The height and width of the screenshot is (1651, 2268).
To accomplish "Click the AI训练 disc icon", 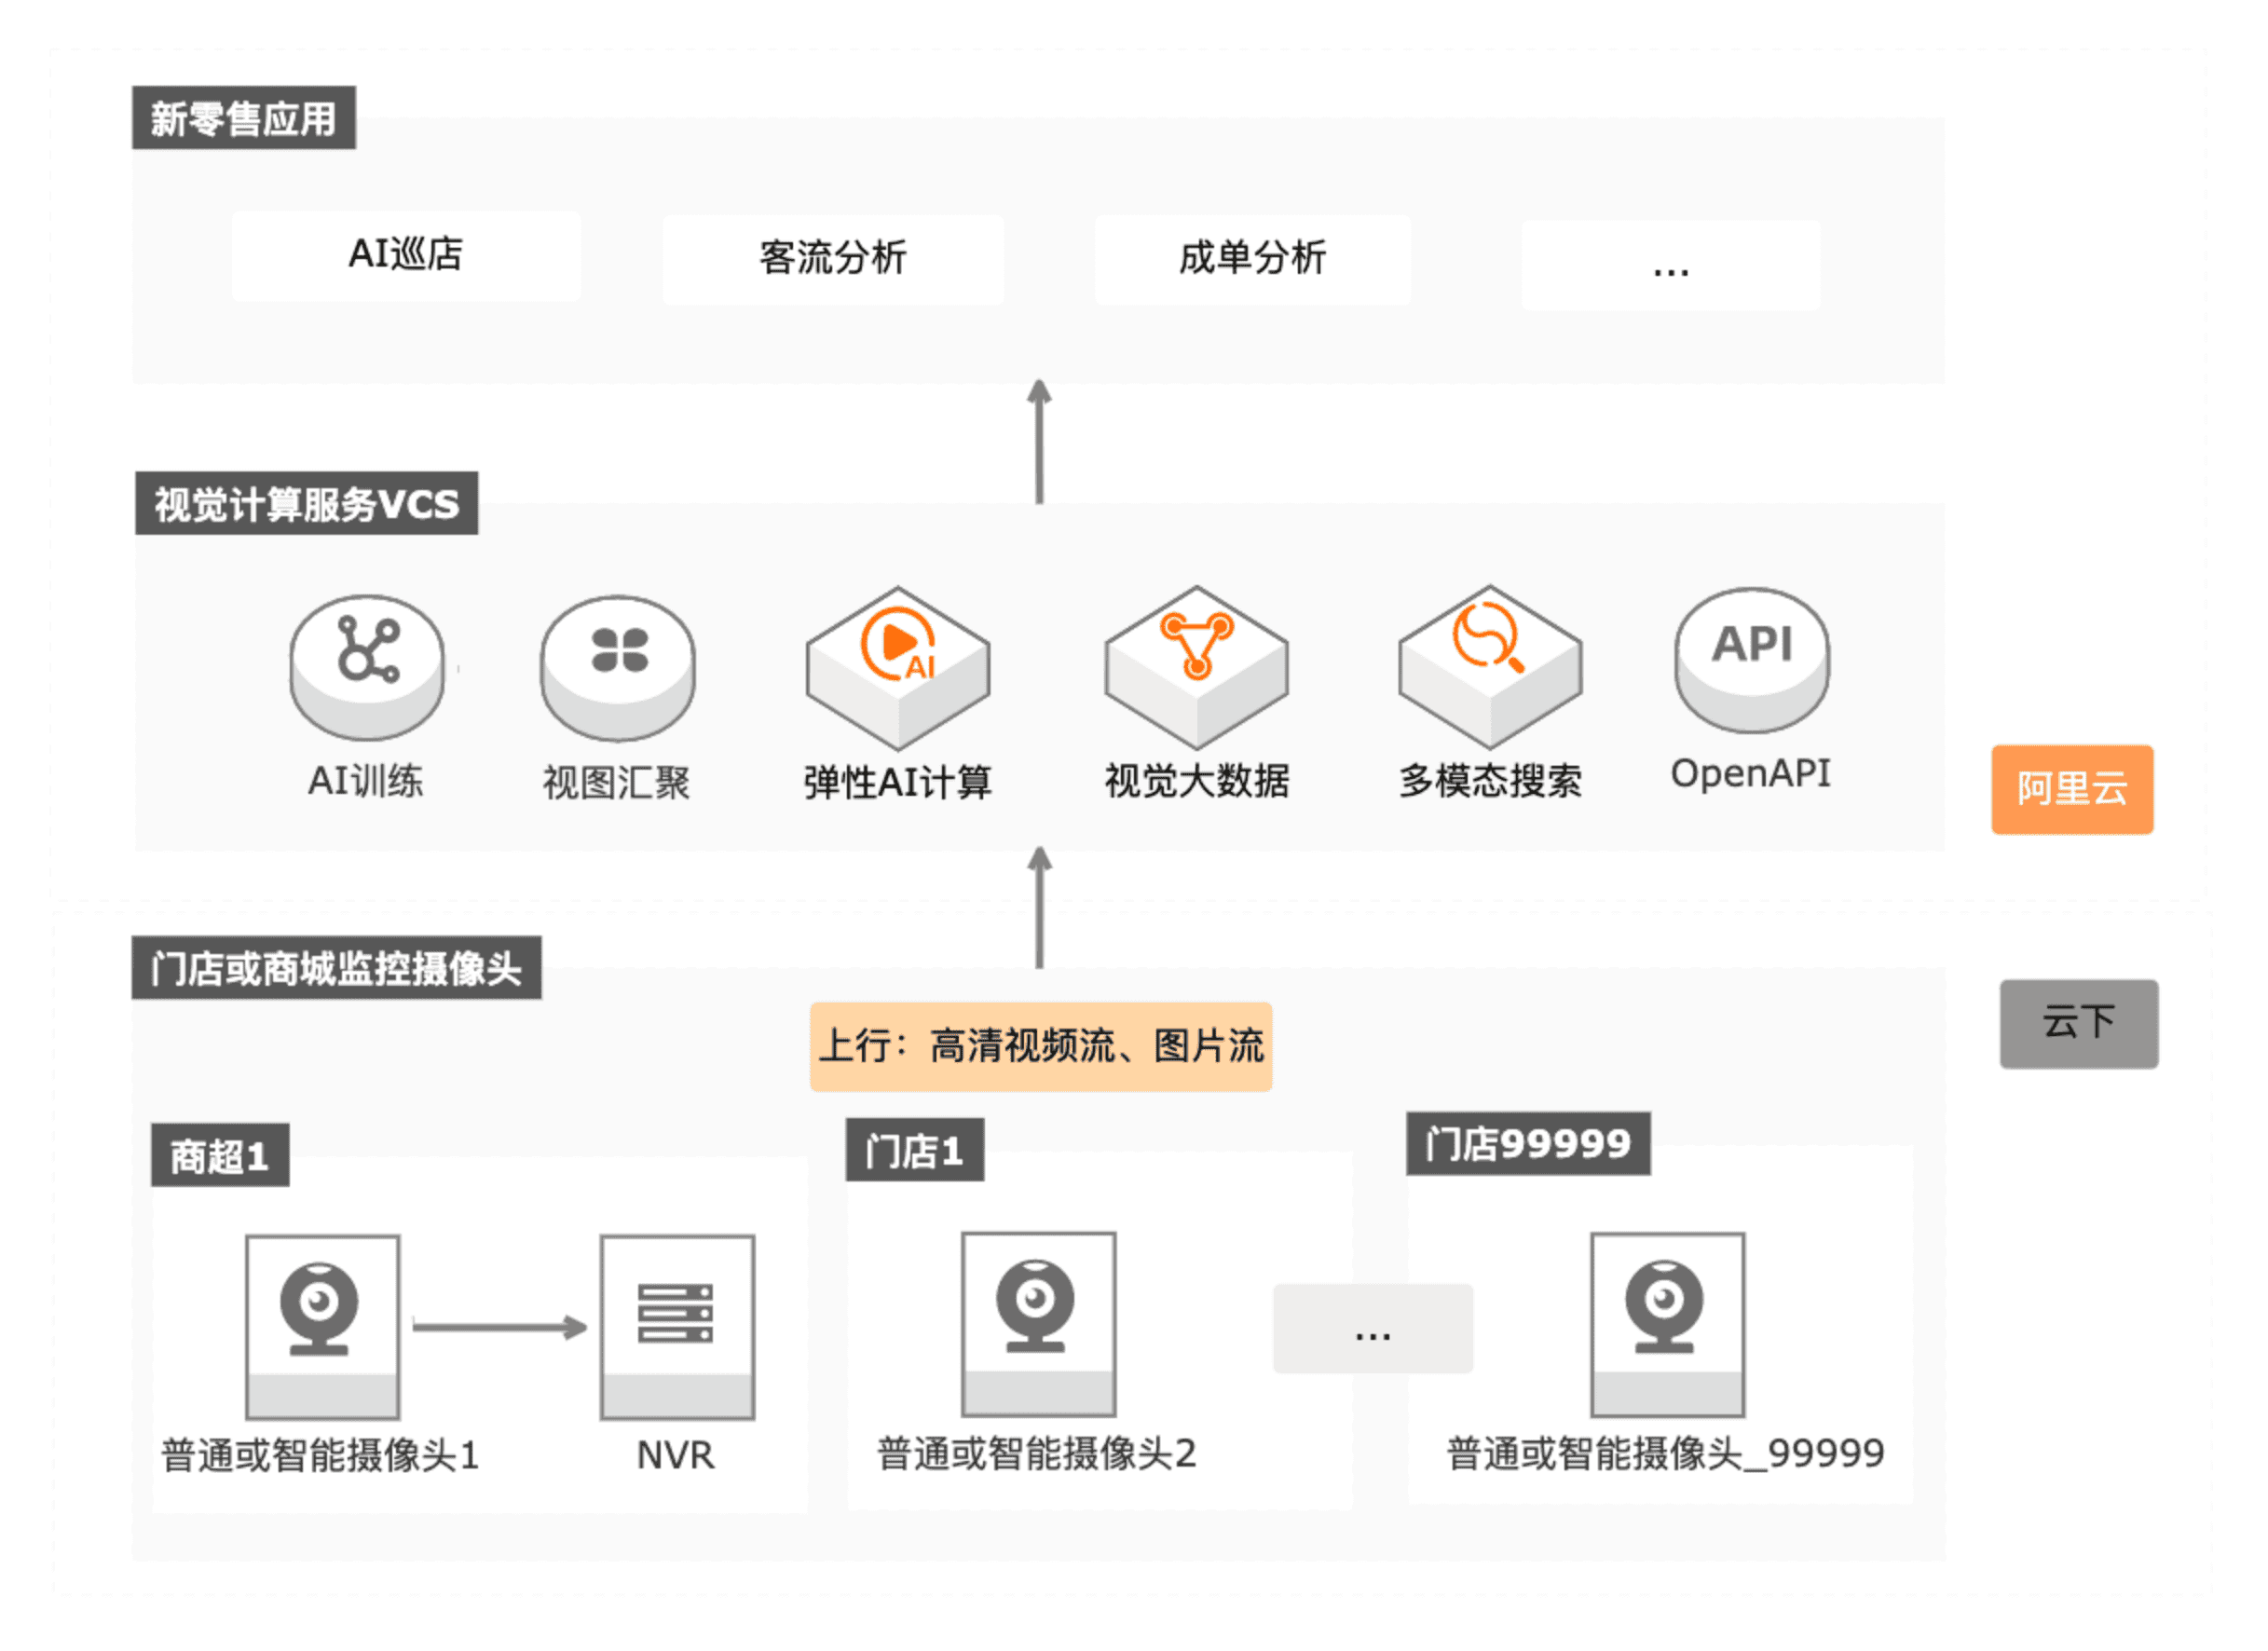I will click(x=366, y=666).
